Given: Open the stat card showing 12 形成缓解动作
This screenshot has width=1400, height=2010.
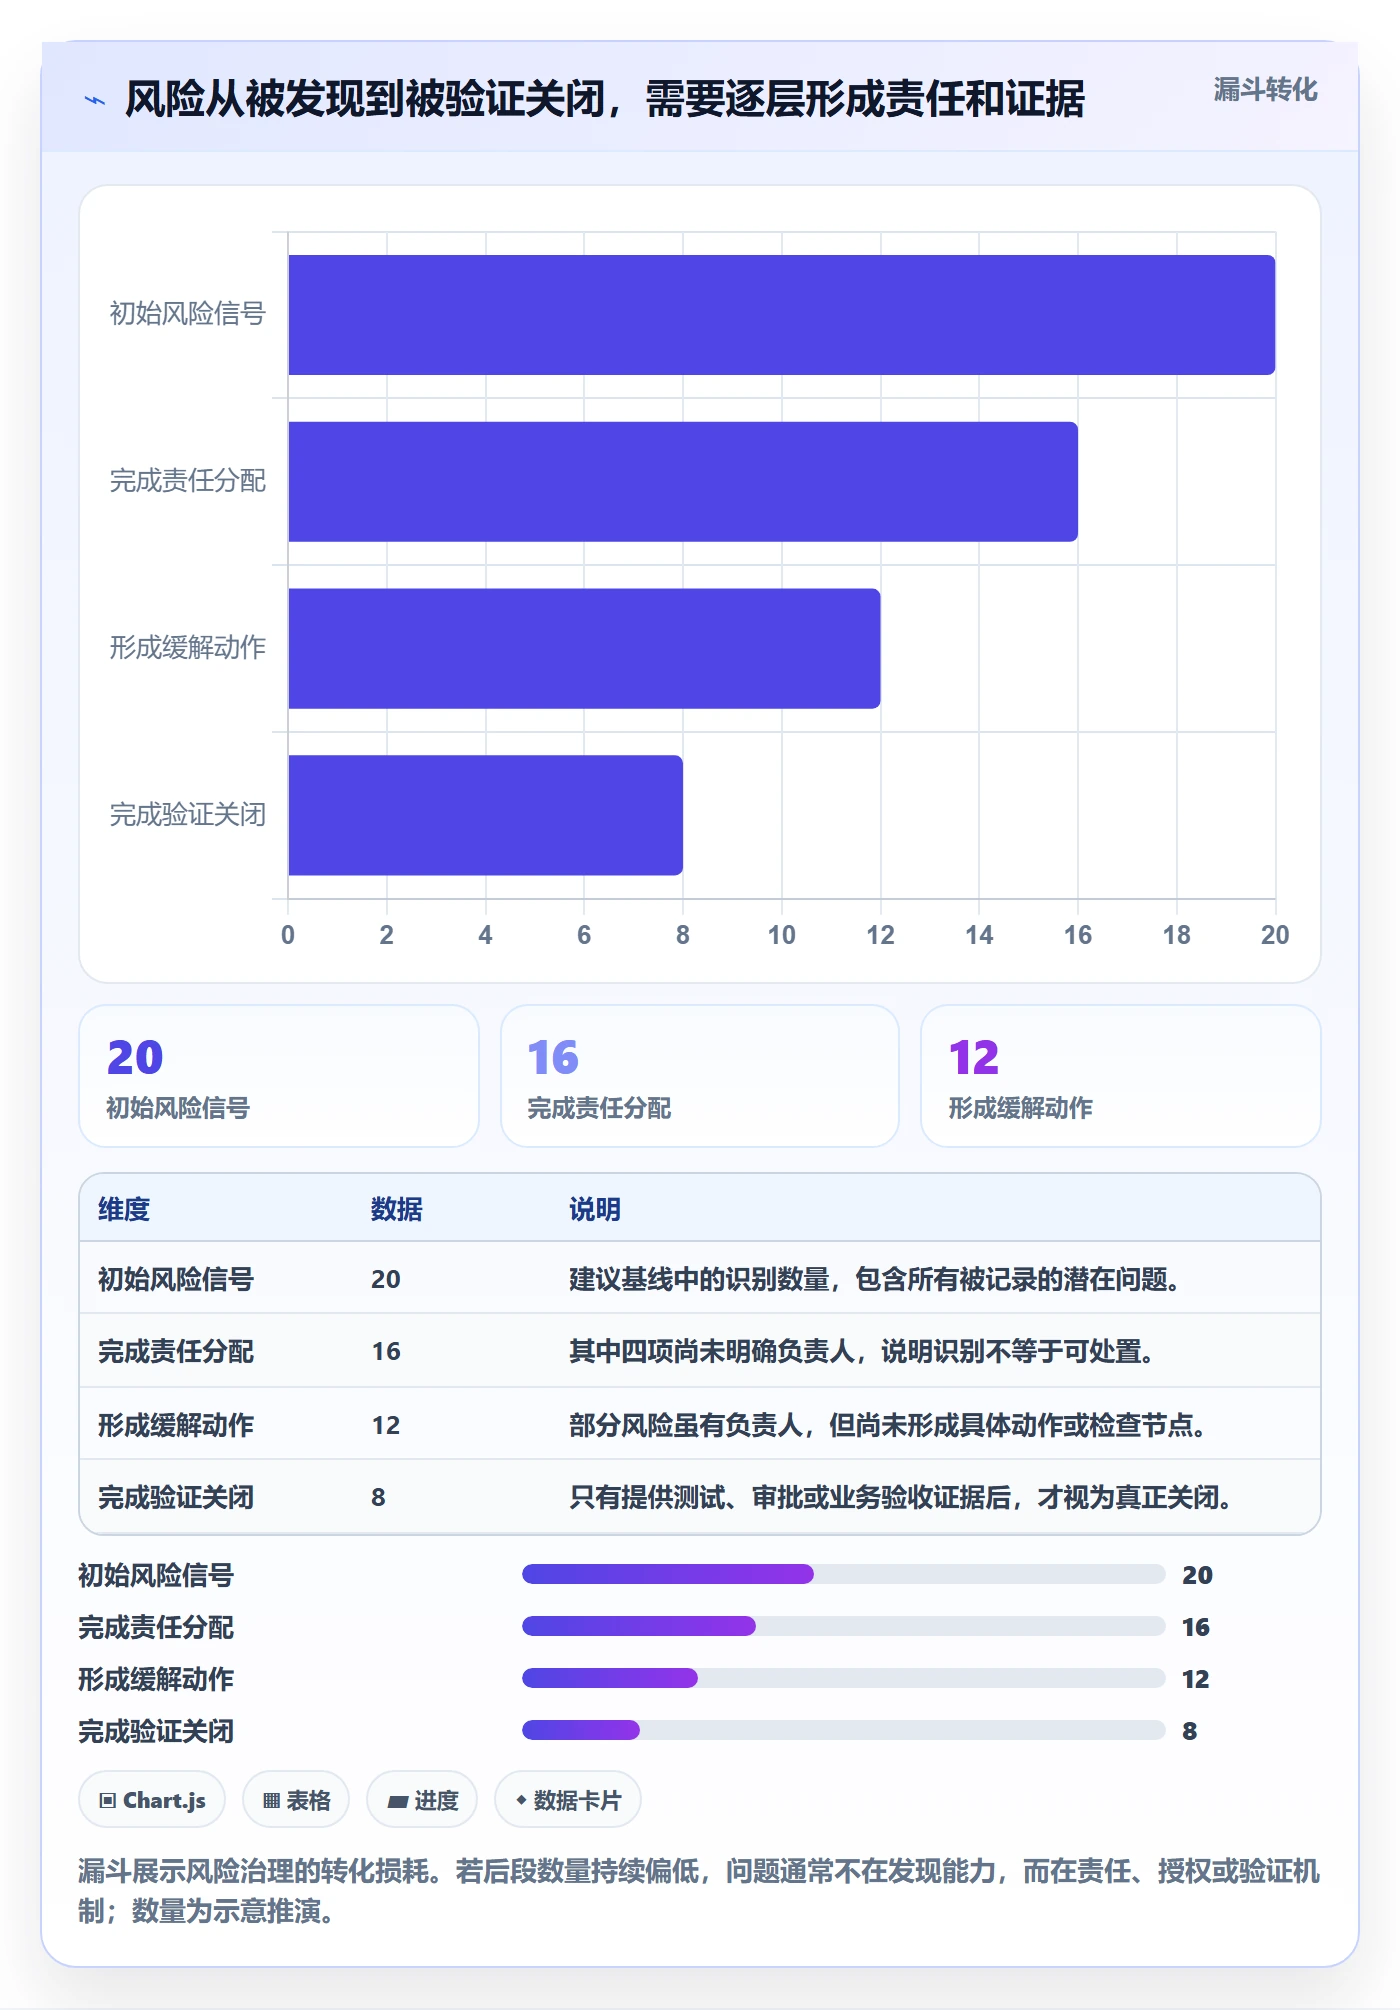Looking at the screenshot, I should click(1121, 1076).
